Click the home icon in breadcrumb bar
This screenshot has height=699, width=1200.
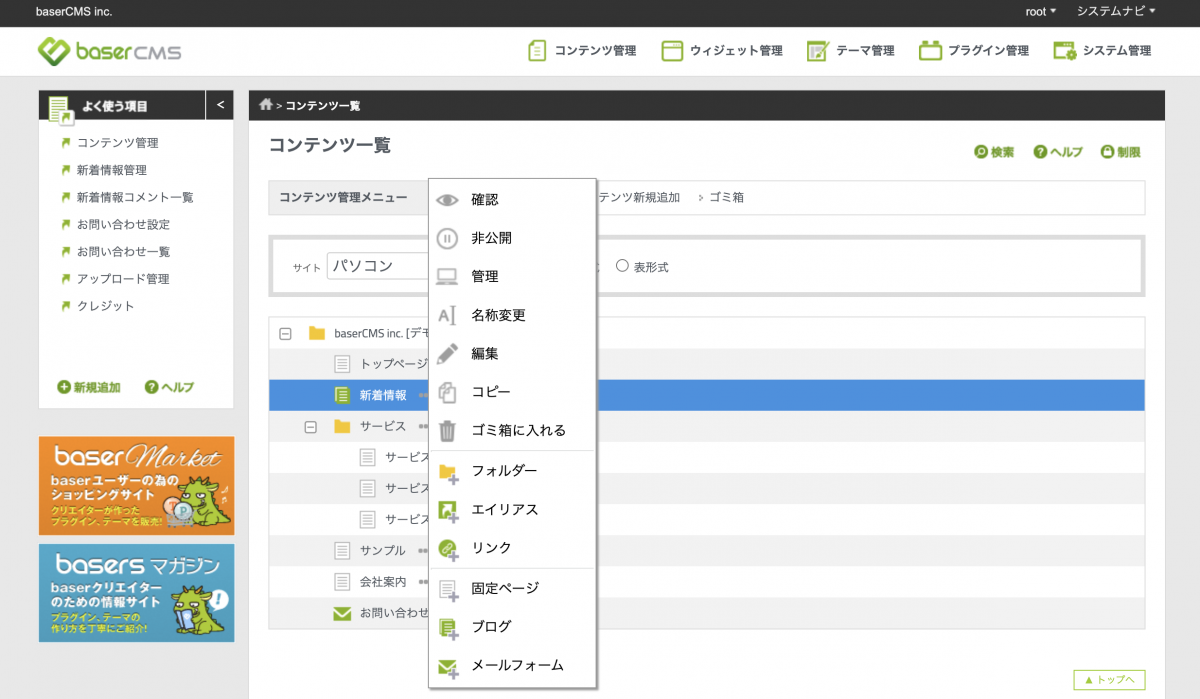(x=265, y=105)
